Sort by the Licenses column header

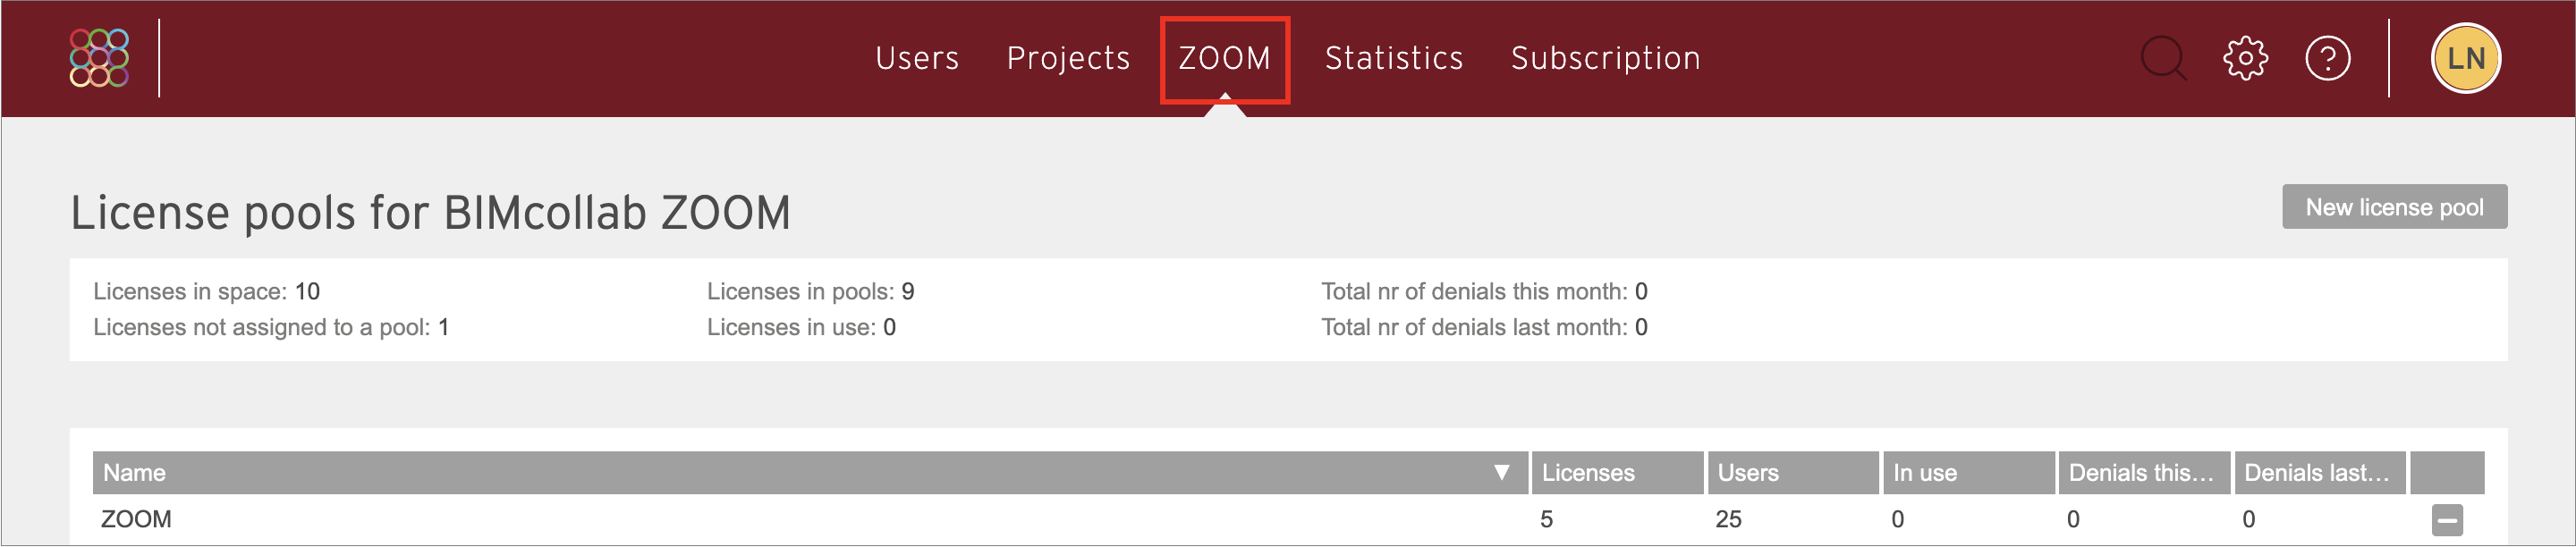(1616, 473)
